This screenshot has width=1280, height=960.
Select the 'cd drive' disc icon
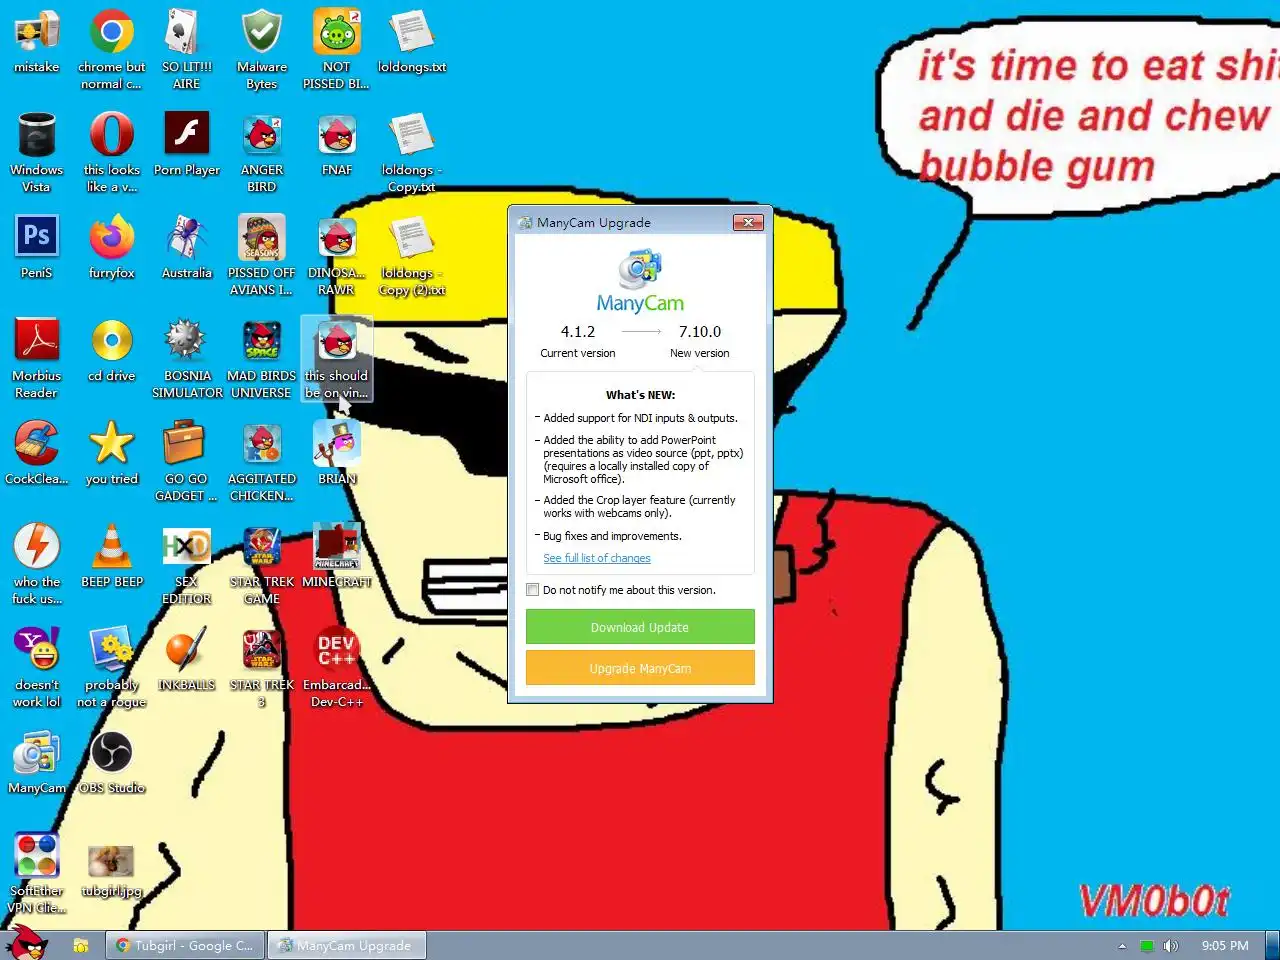[x=112, y=342]
